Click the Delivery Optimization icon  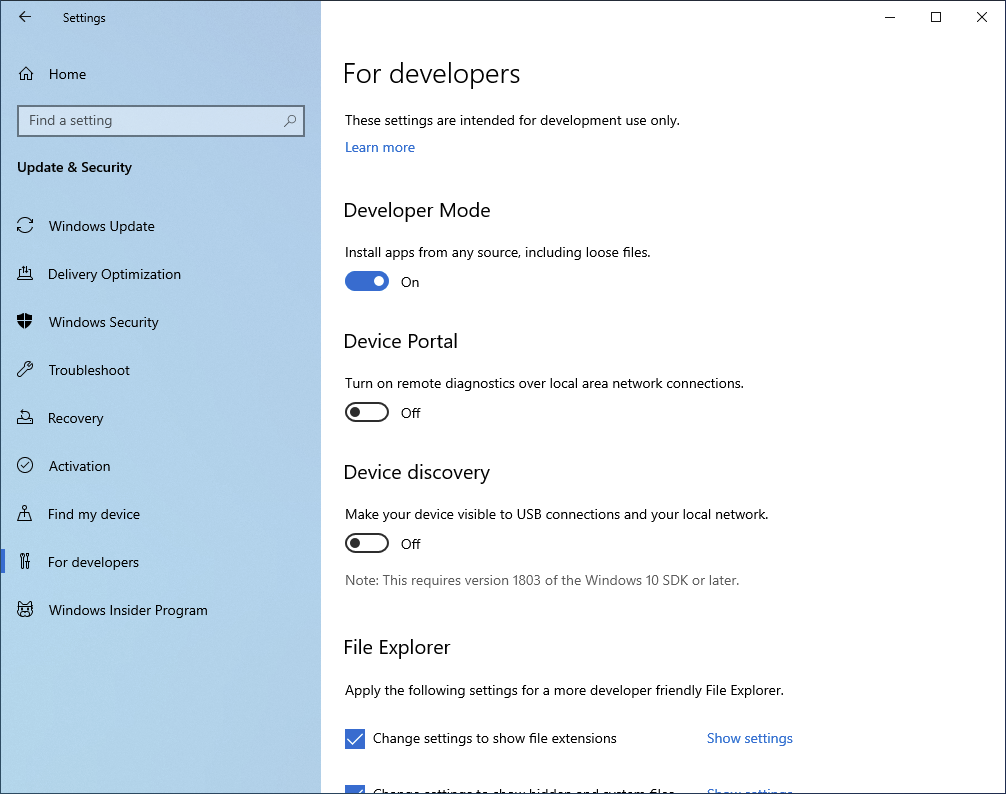point(26,274)
